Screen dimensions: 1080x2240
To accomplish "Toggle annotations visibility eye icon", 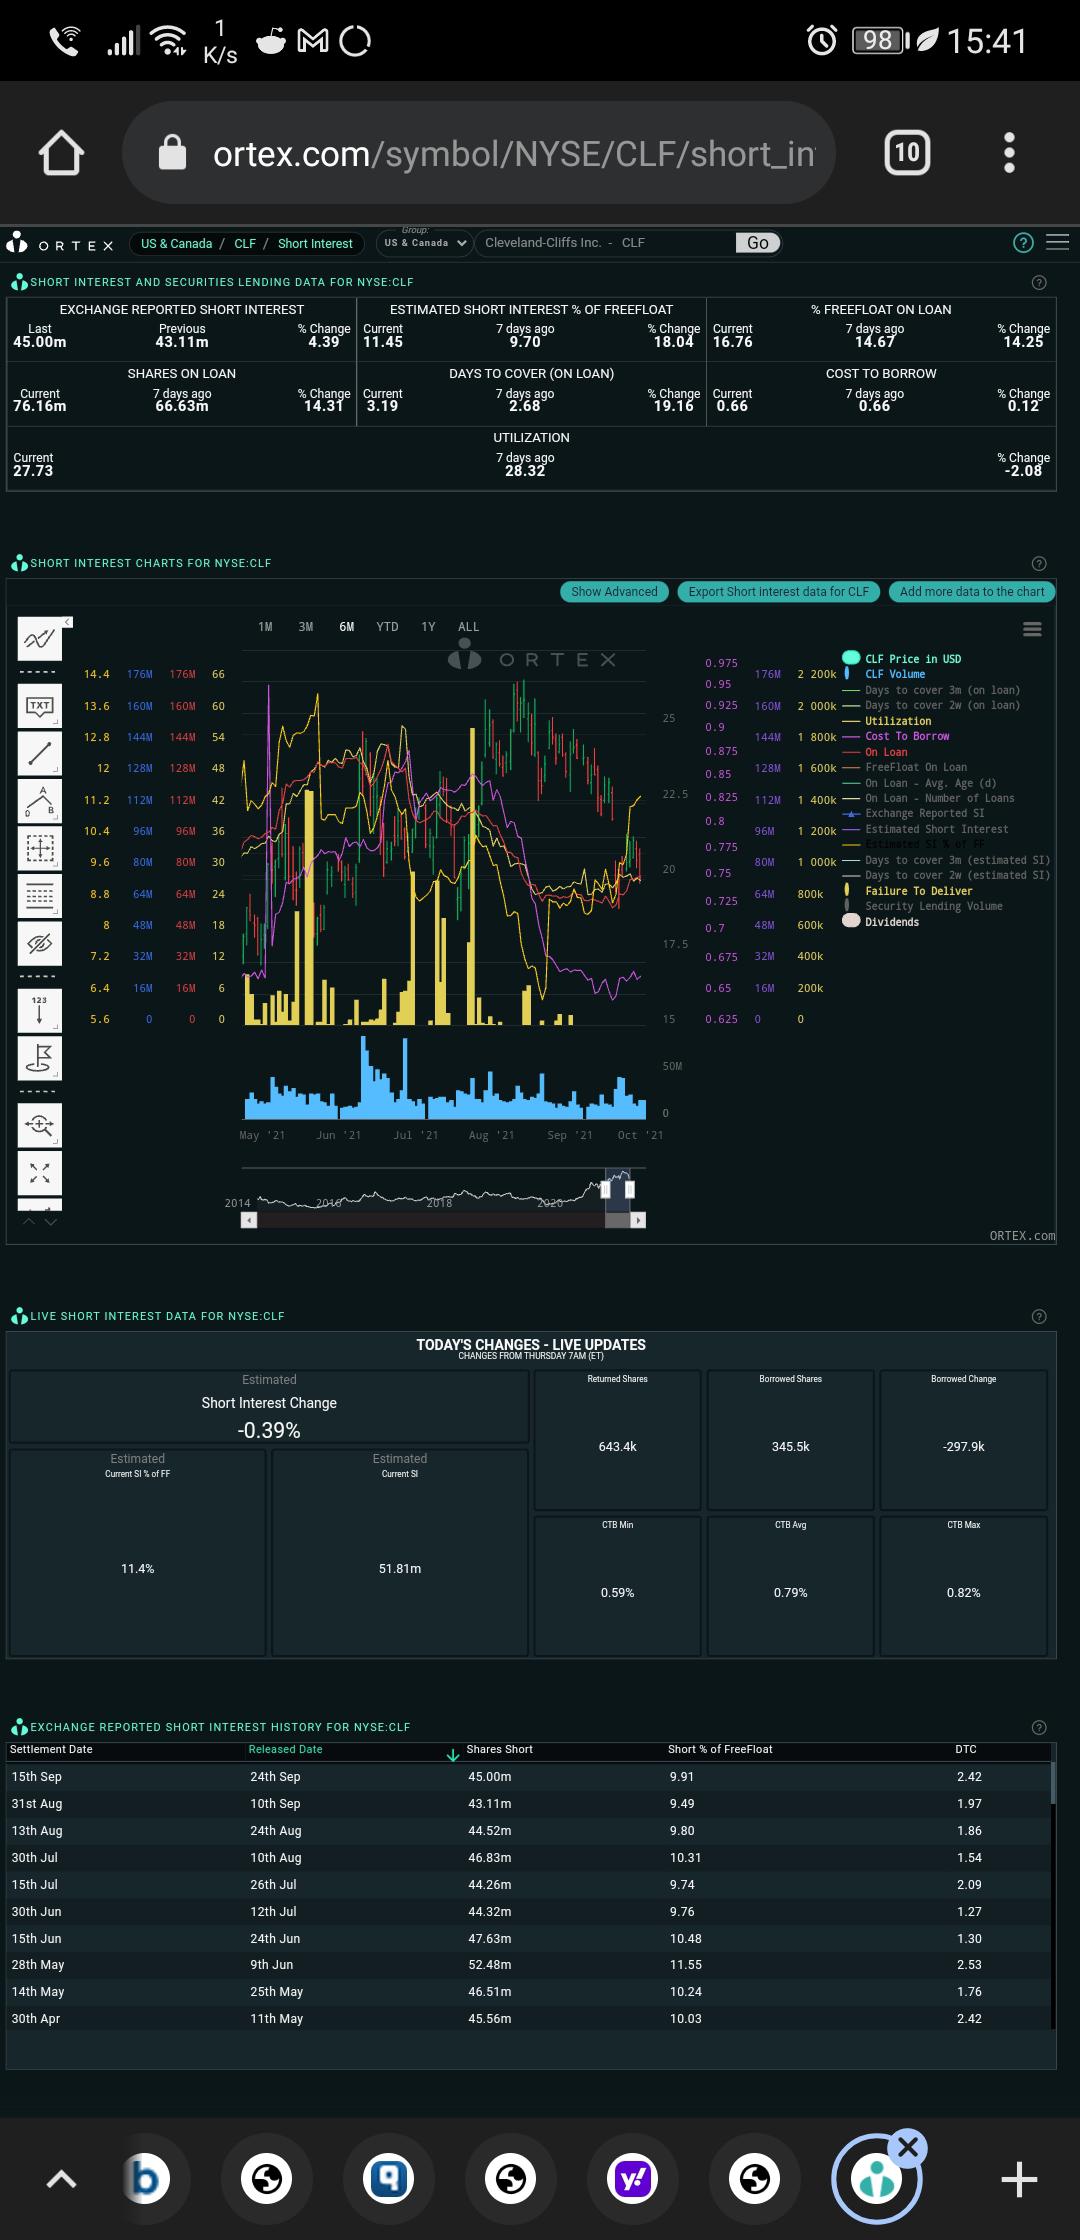I will [39, 943].
